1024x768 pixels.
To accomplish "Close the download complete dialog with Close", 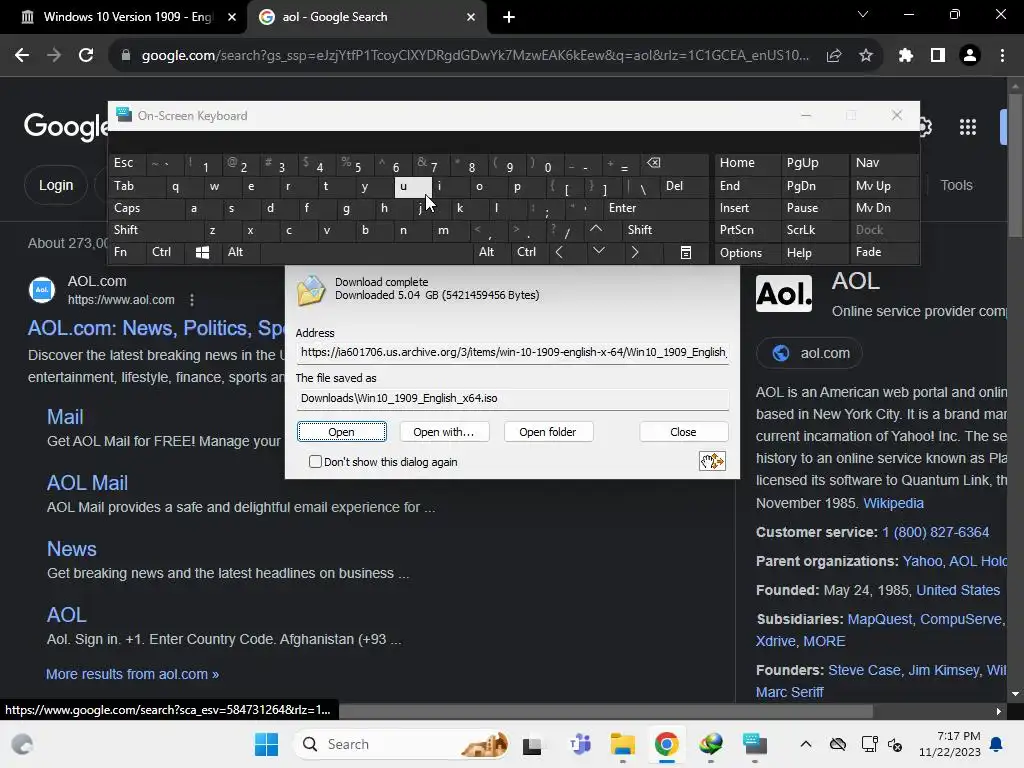I will 683,432.
